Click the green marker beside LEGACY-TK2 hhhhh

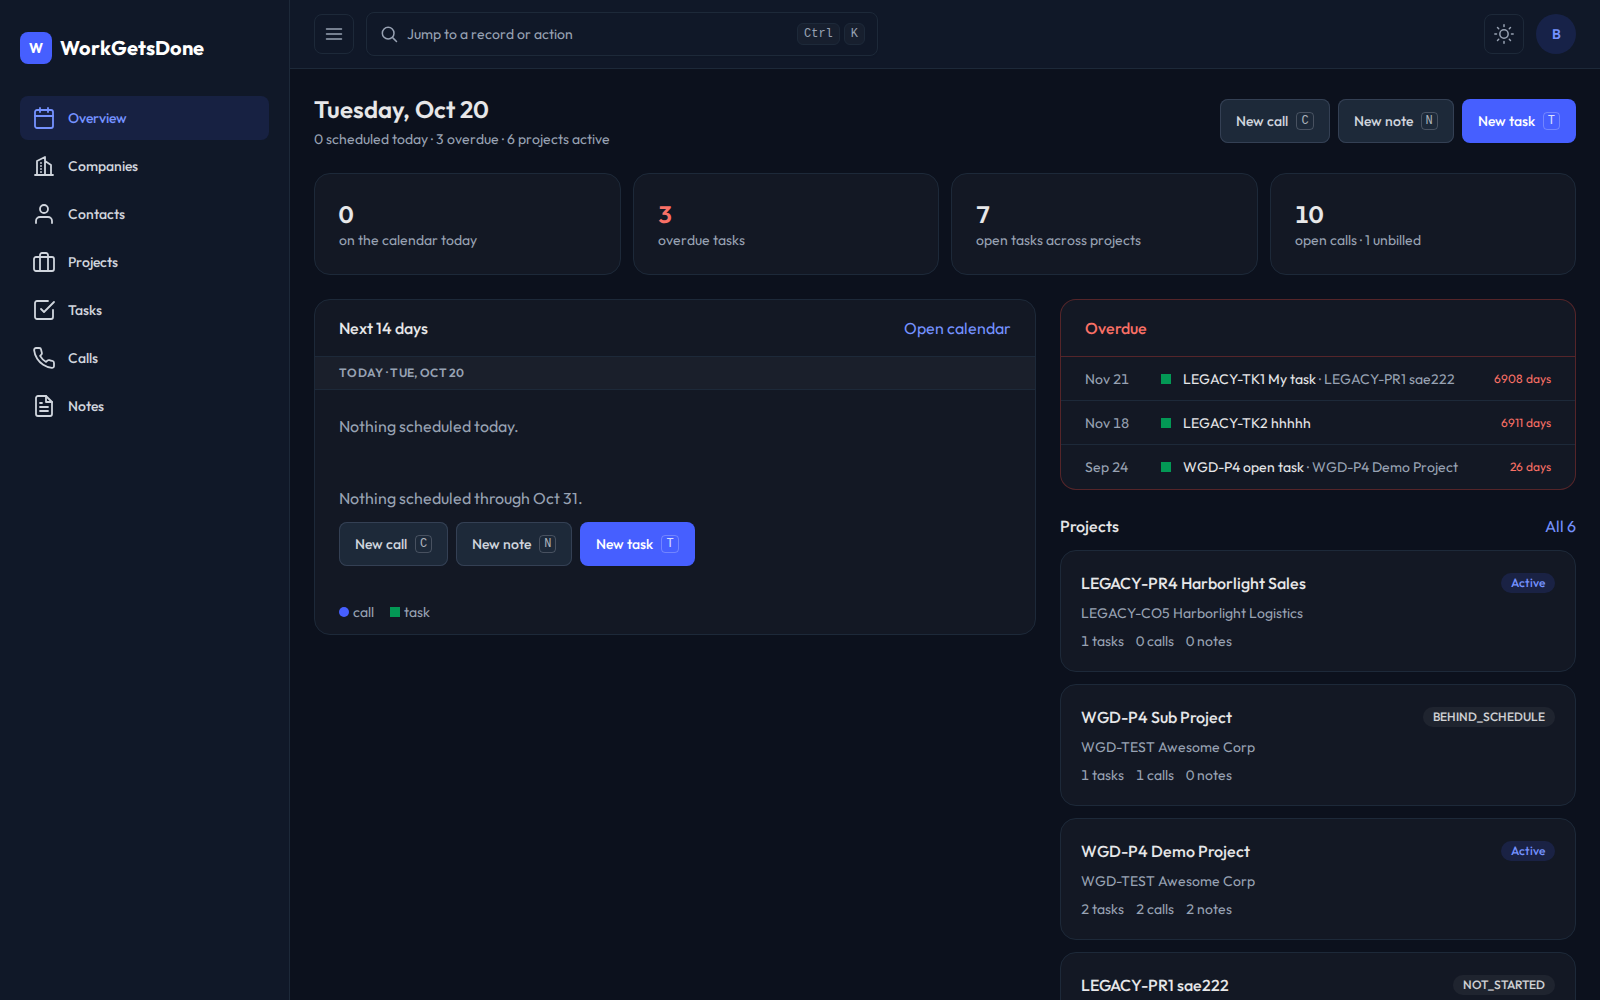point(1166,423)
